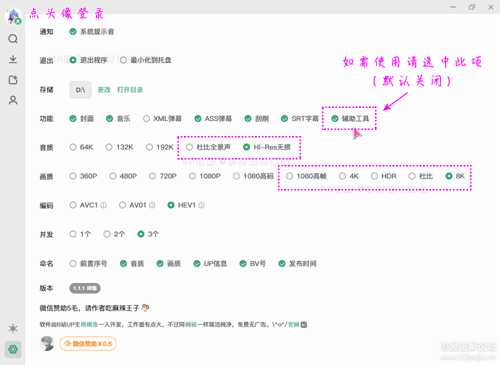500x365 pixels.
Task: Select 192K audio quality
Action: pos(149,147)
